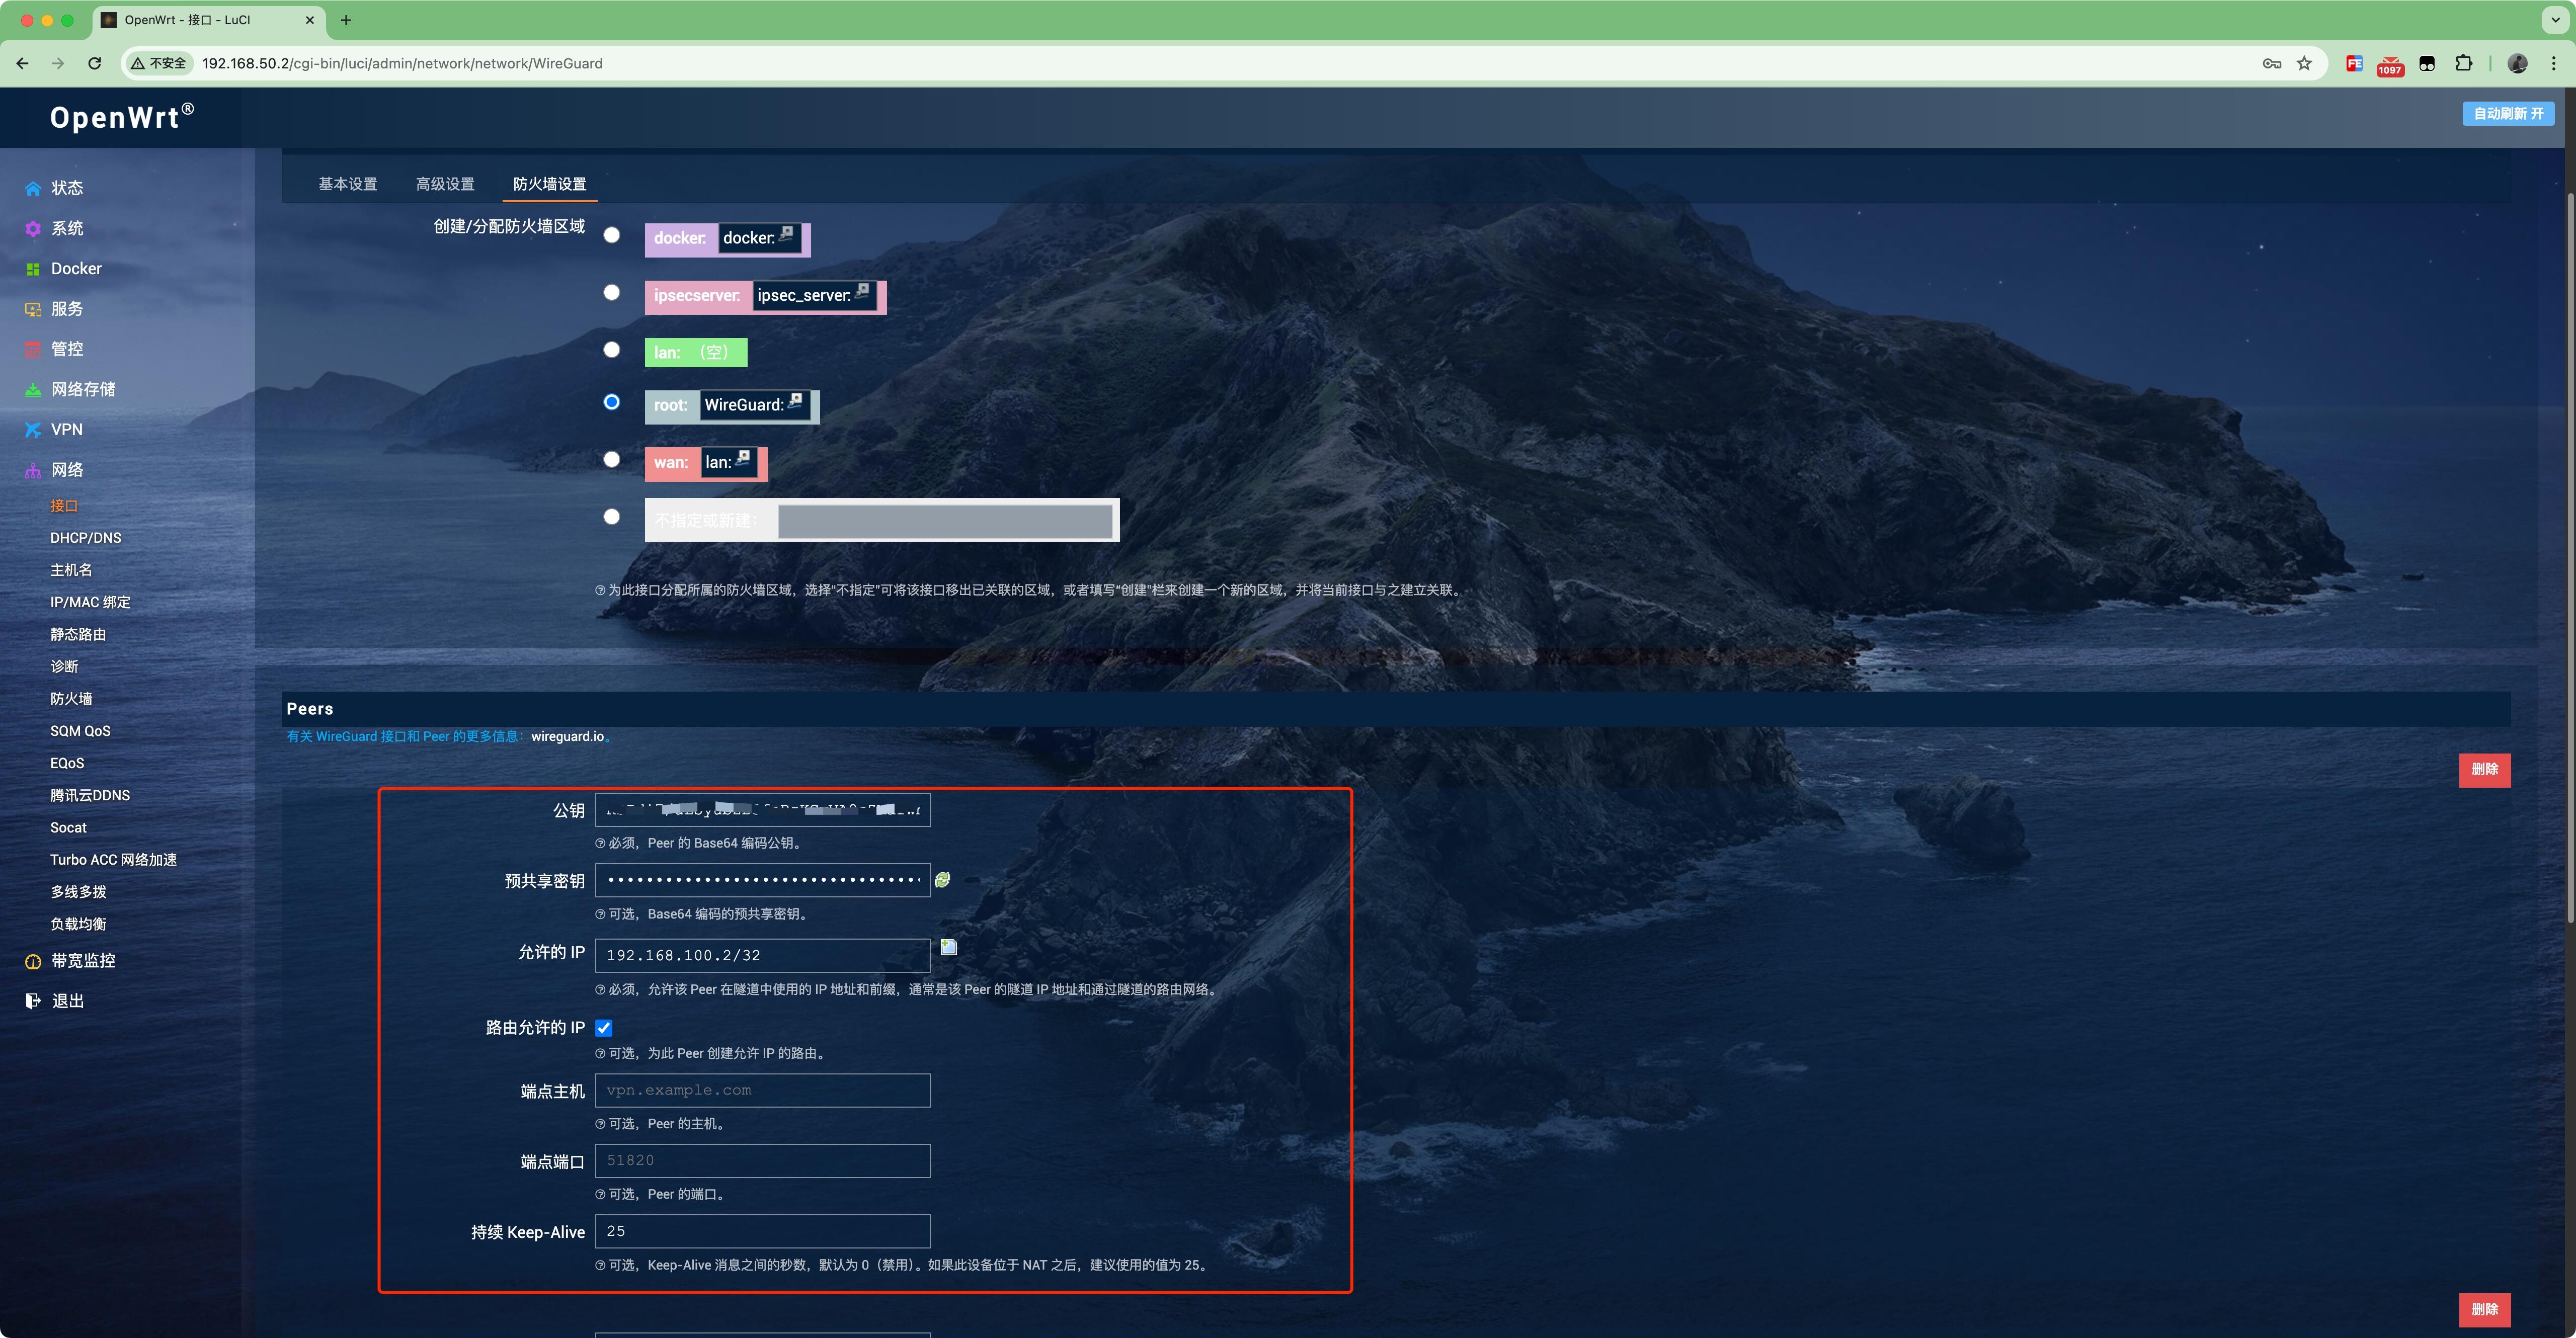Click the new zone name input field
This screenshot has height=1338, width=2576.
coord(945,520)
